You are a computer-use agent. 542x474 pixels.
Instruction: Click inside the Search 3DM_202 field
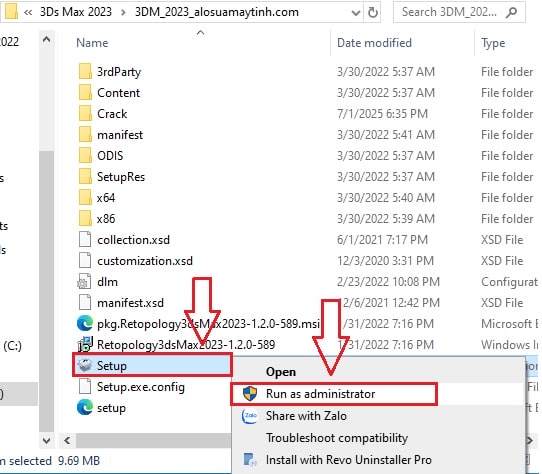(x=449, y=12)
